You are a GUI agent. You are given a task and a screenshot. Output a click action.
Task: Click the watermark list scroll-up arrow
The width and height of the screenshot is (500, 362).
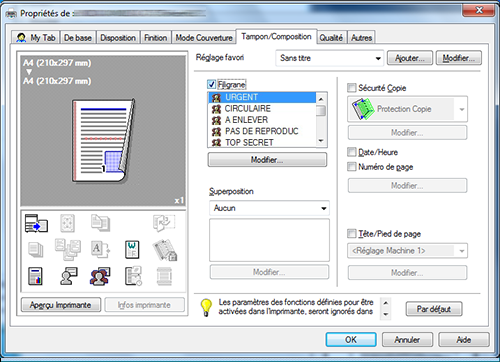click(x=321, y=99)
